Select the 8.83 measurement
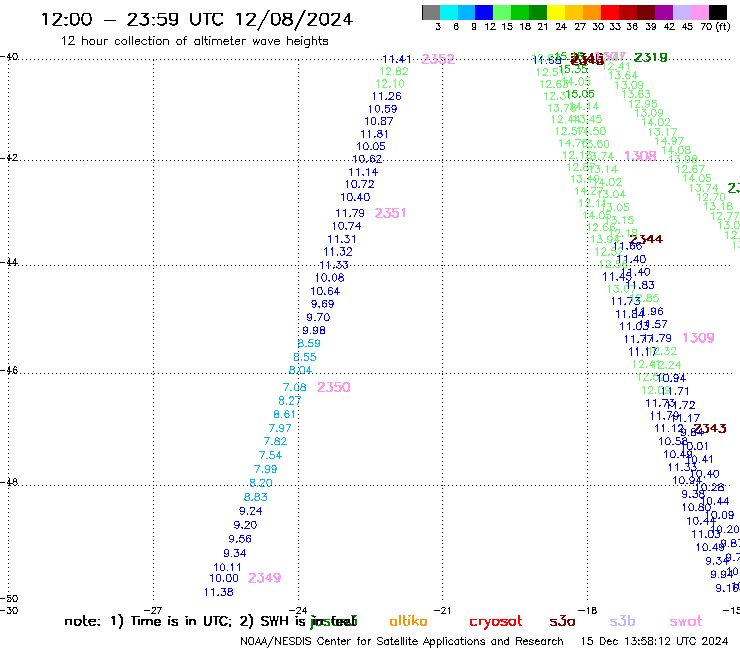Image resolution: width=740 pixels, height=650 pixels. click(x=256, y=497)
